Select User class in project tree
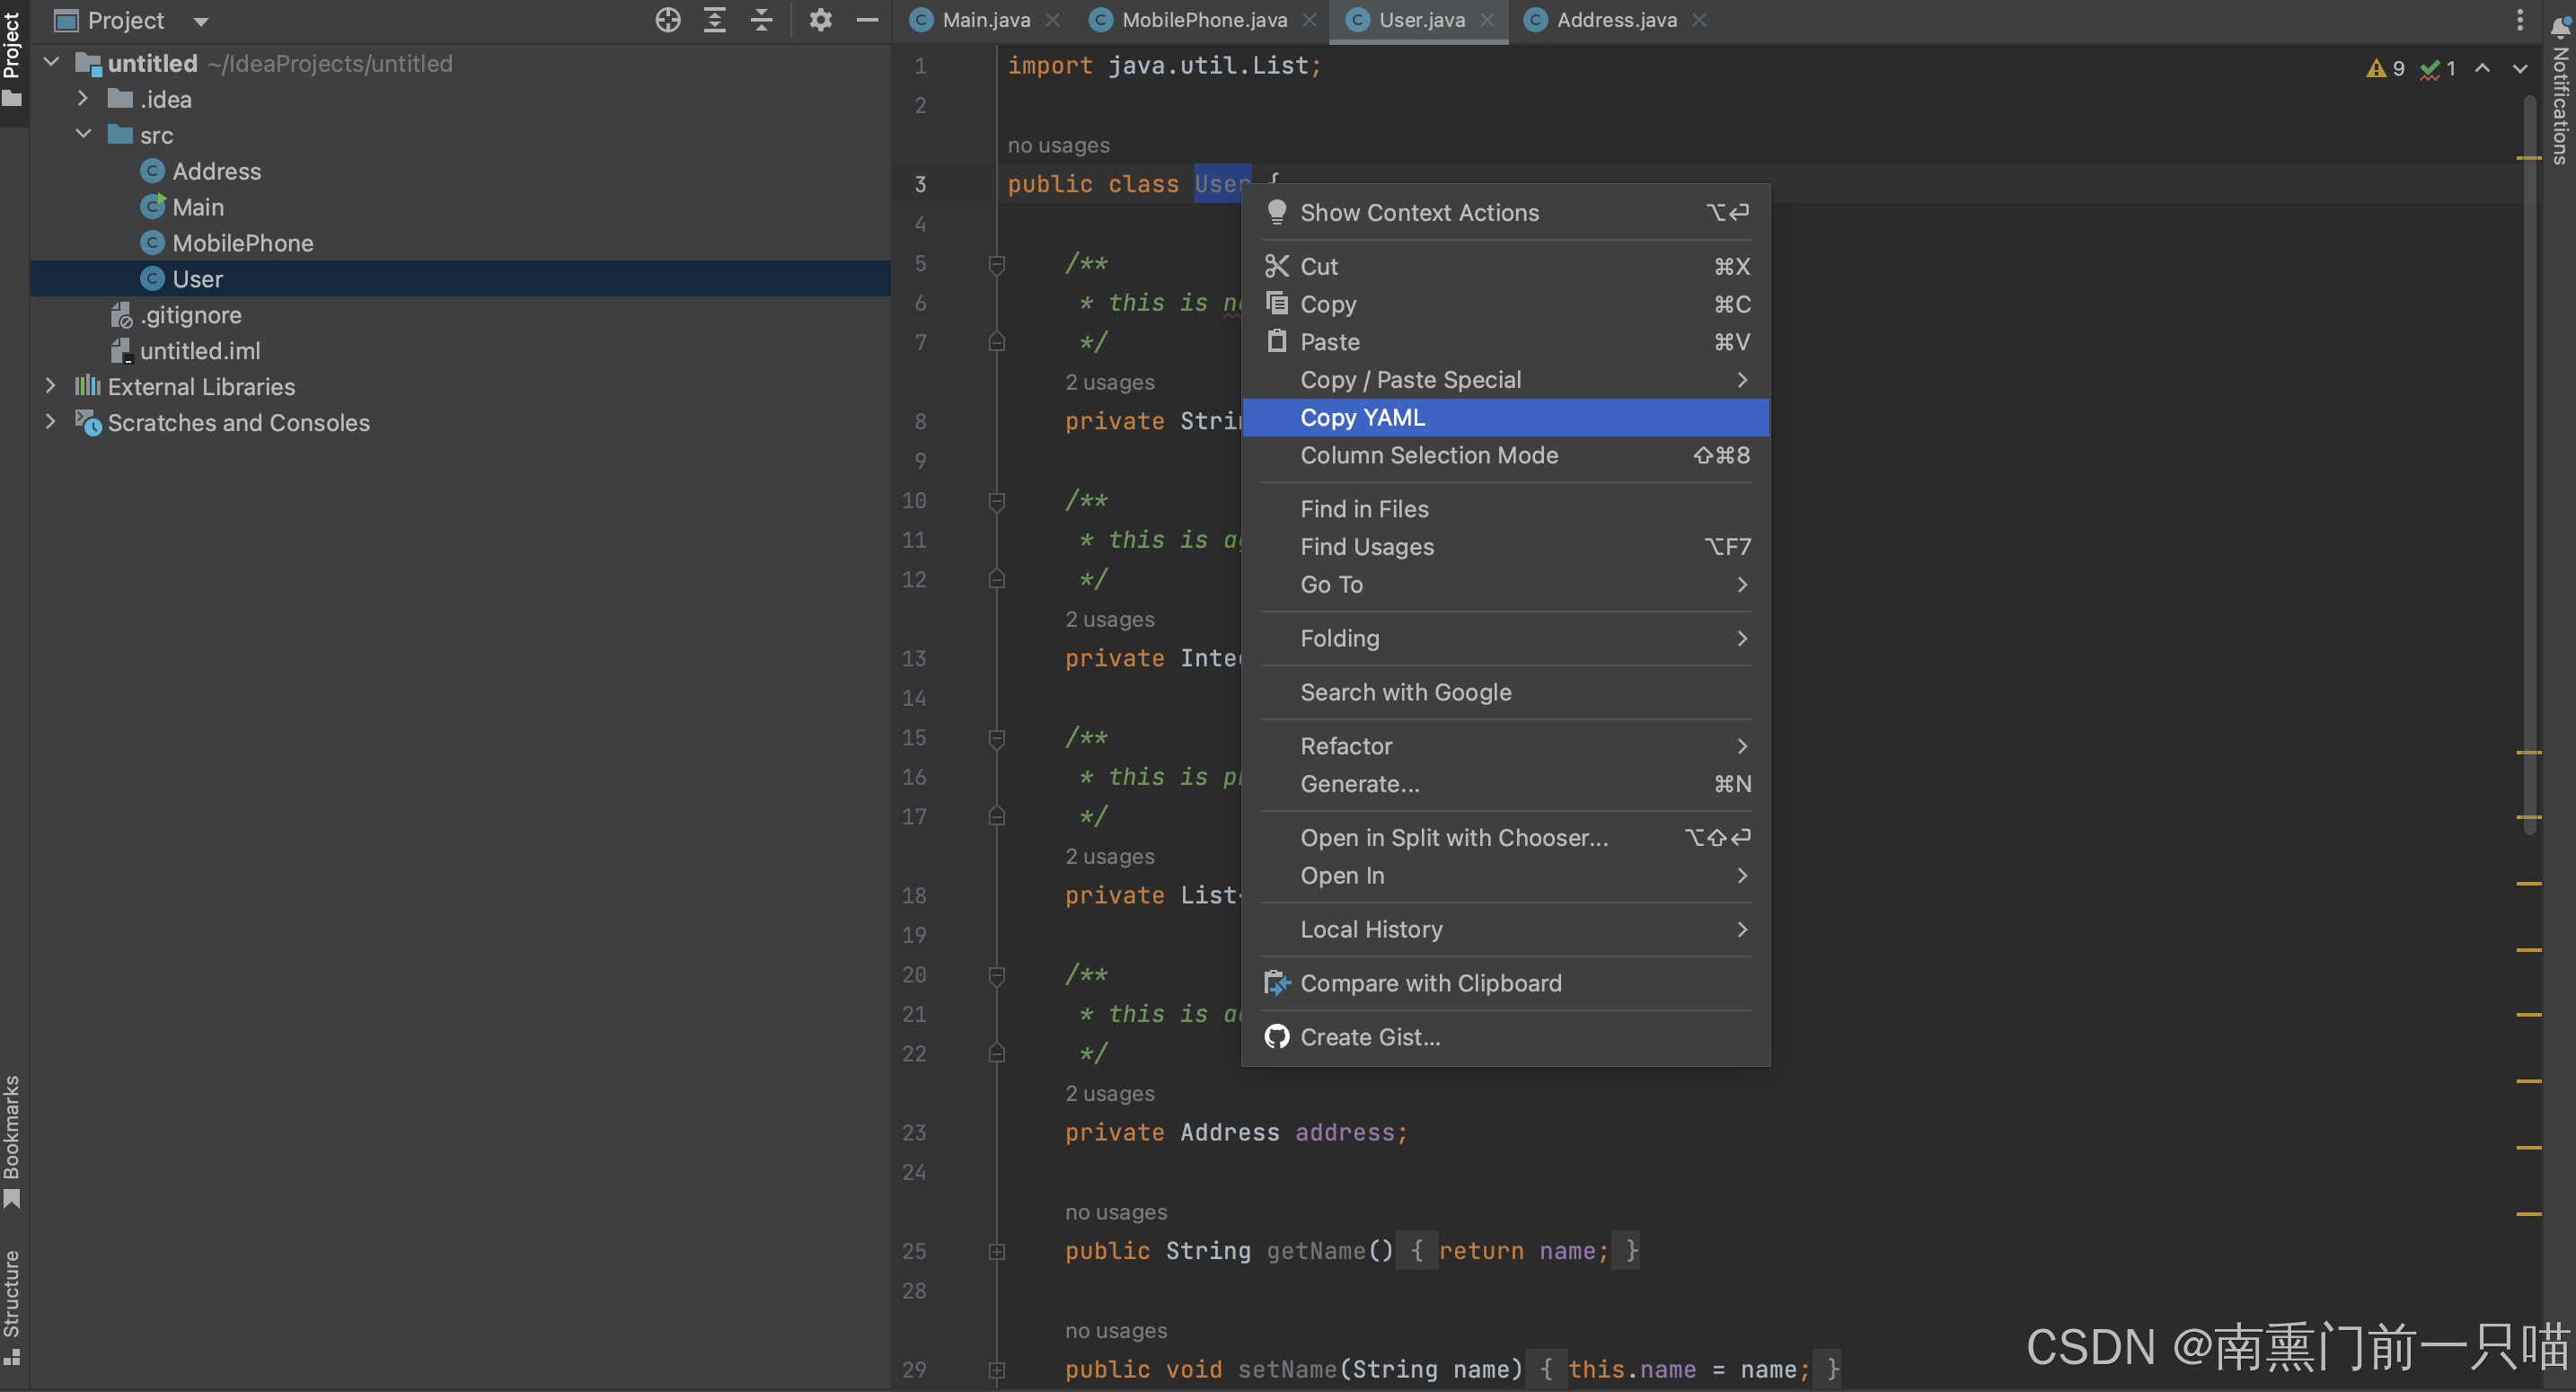Image resolution: width=2576 pixels, height=1392 pixels. click(x=460, y=279)
